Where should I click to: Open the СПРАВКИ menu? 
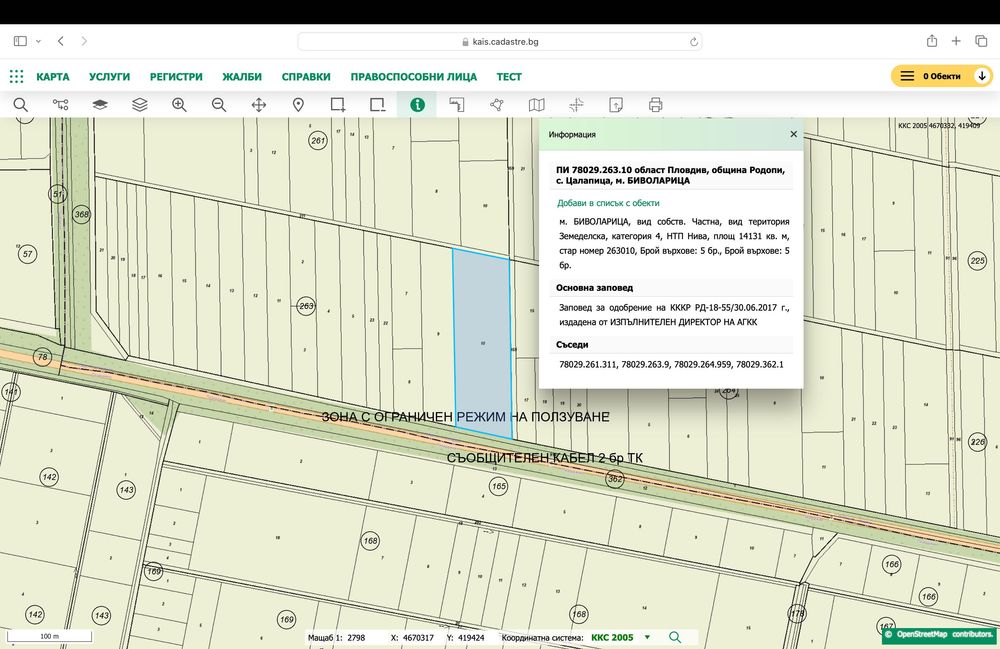pos(306,76)
